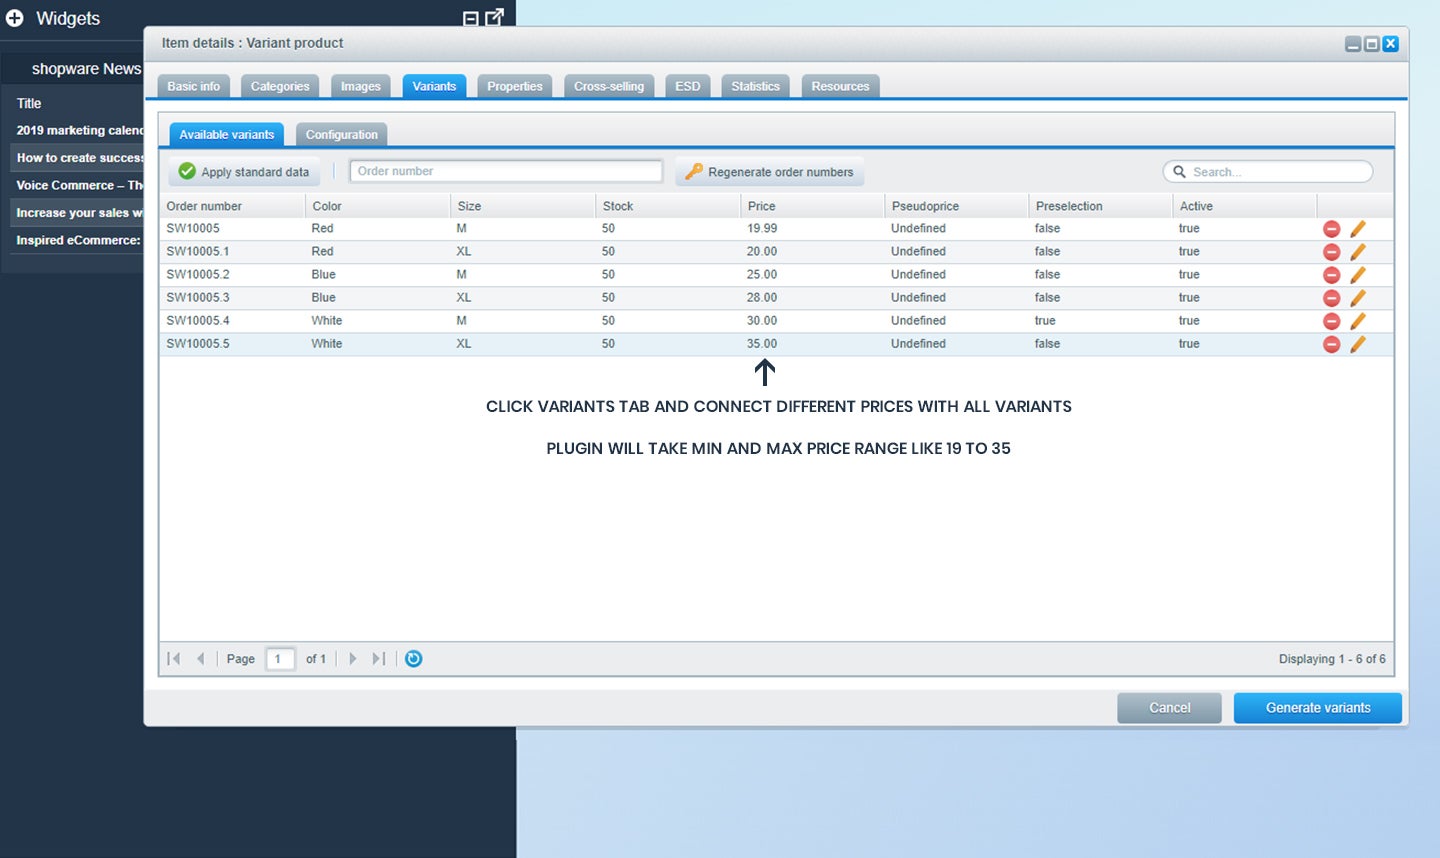Add a widget with the plus icon

[15, 18]
